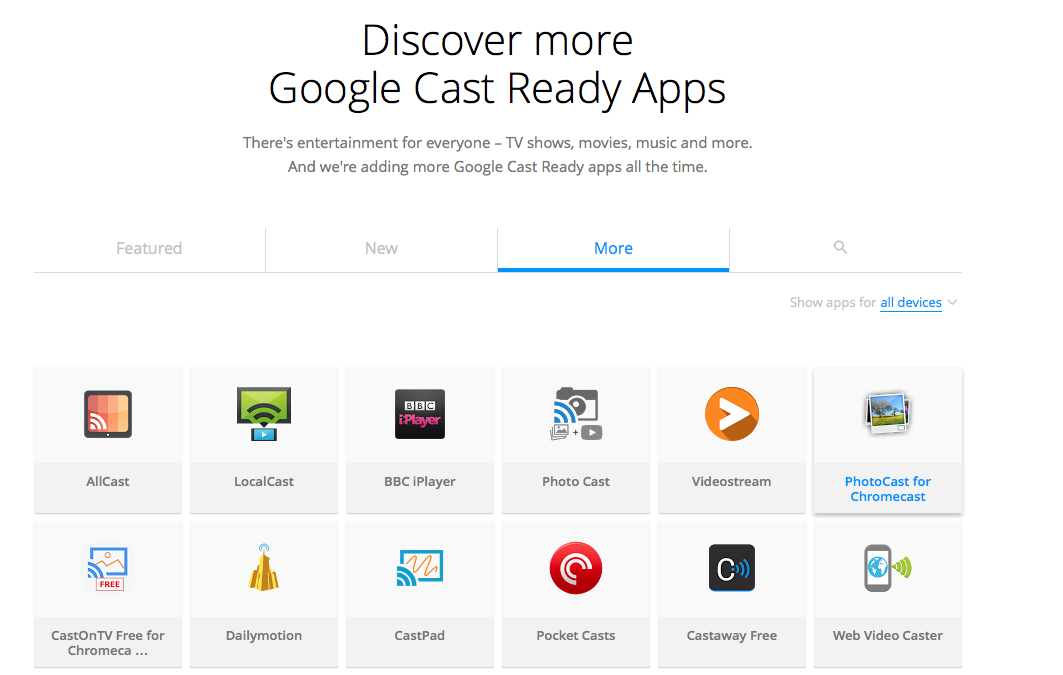Open the Web Video Caster phone icon

887,567
